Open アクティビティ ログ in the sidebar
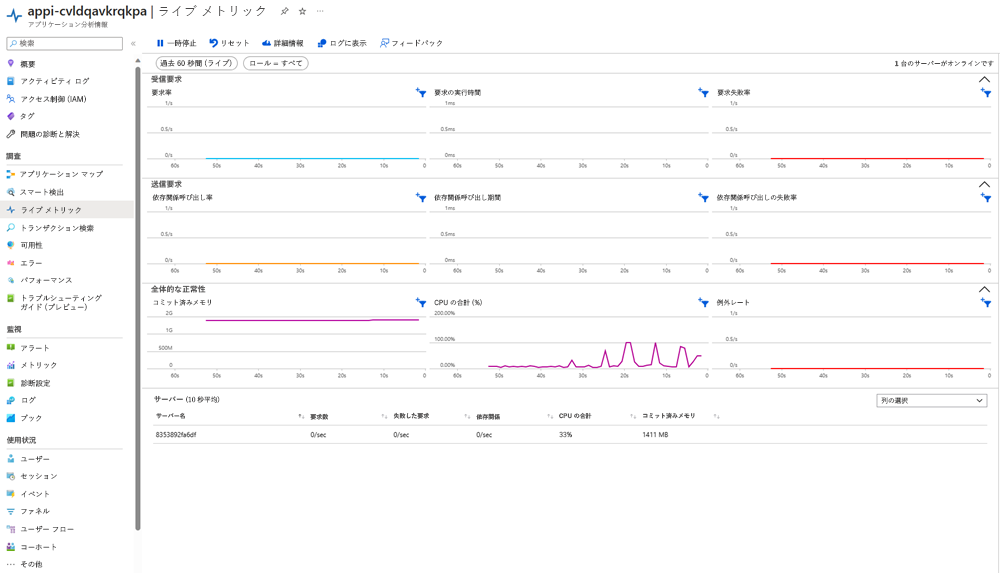1000x573 pixels. tap(55, 81)
